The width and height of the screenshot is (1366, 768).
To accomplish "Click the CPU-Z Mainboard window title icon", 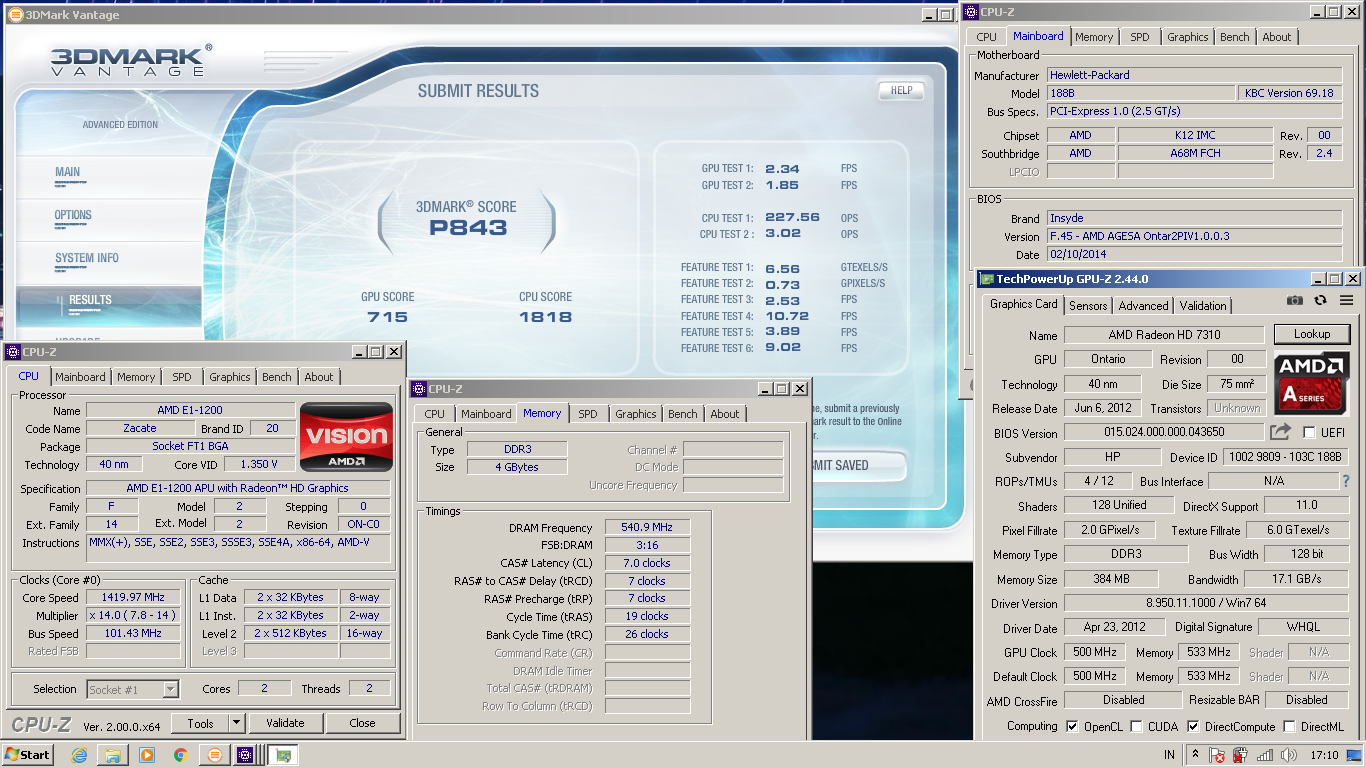I will tap(970, 12).
